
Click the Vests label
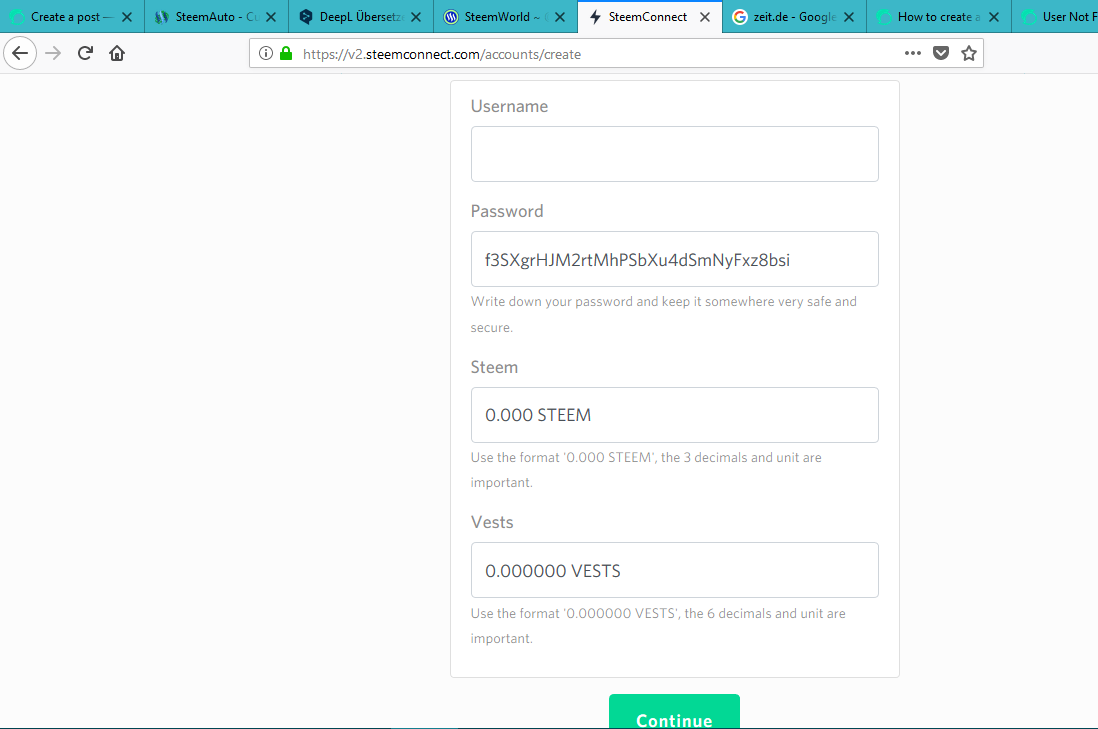tap(492, 522)
